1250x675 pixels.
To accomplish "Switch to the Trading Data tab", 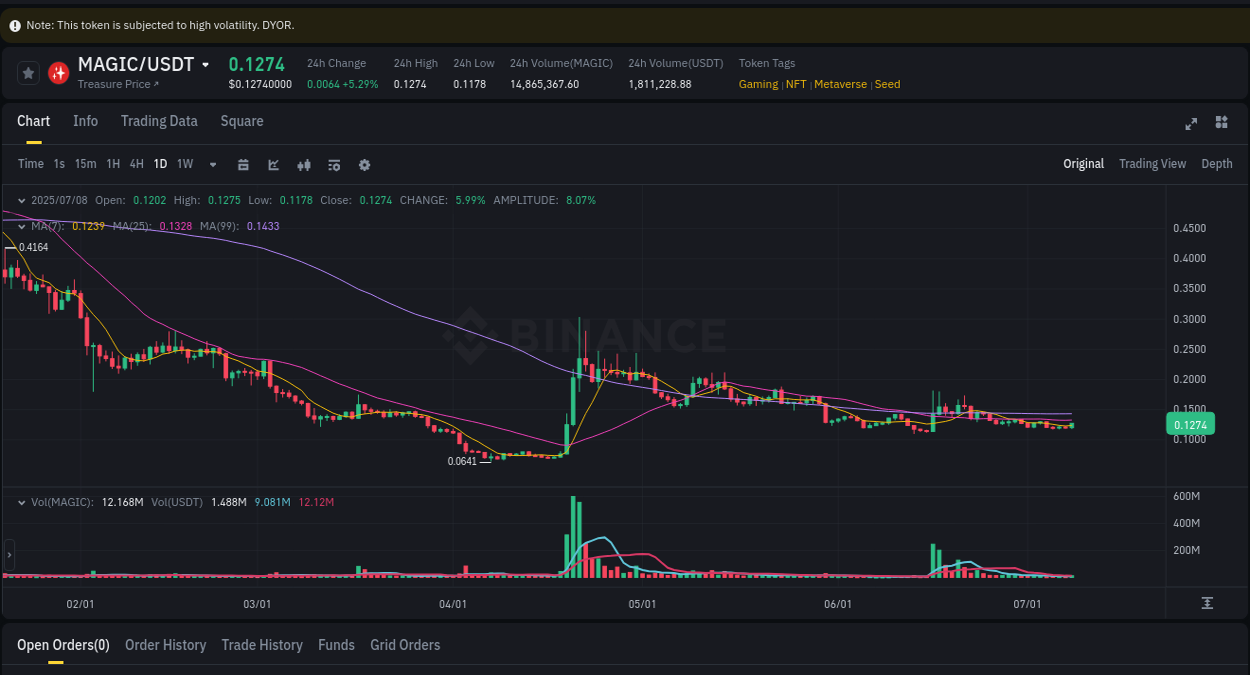I will 159,121.
